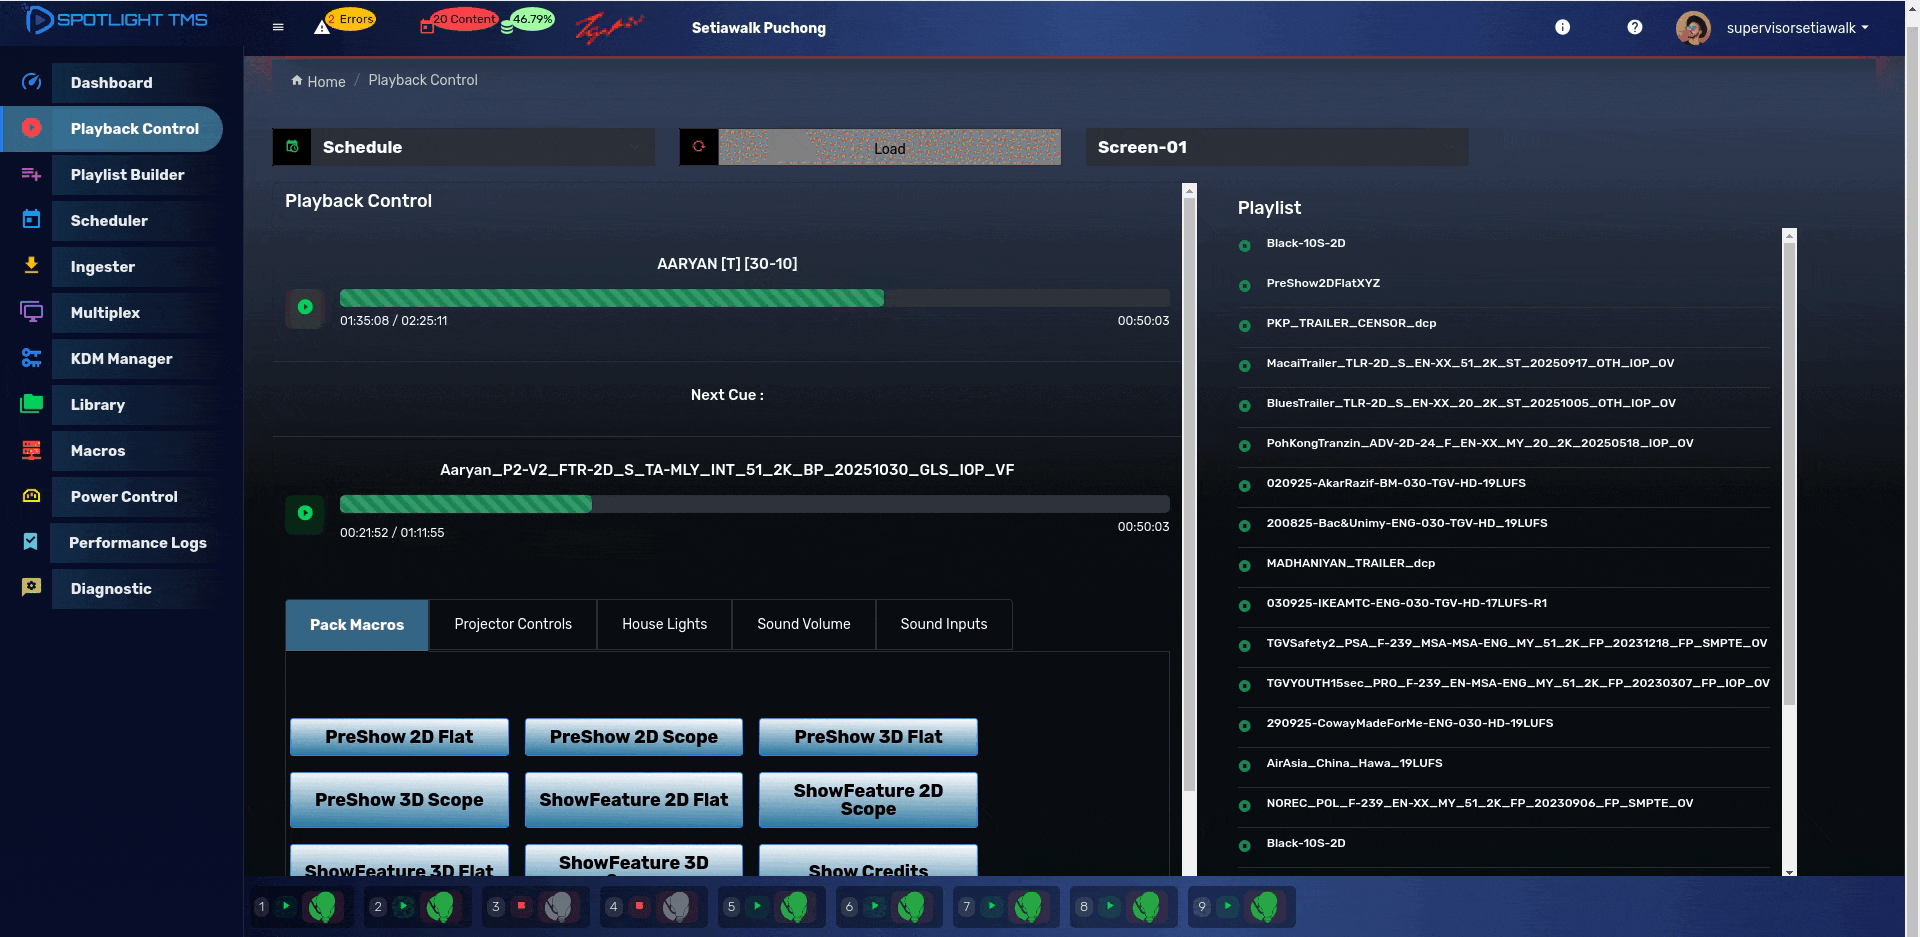Click the storage usage coins icon
Screen dimensions: 1920x937
point(507,27)
